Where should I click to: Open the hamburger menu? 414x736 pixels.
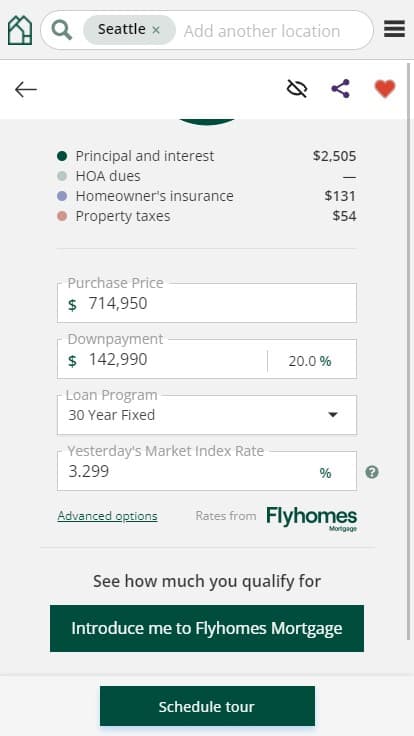394,29
